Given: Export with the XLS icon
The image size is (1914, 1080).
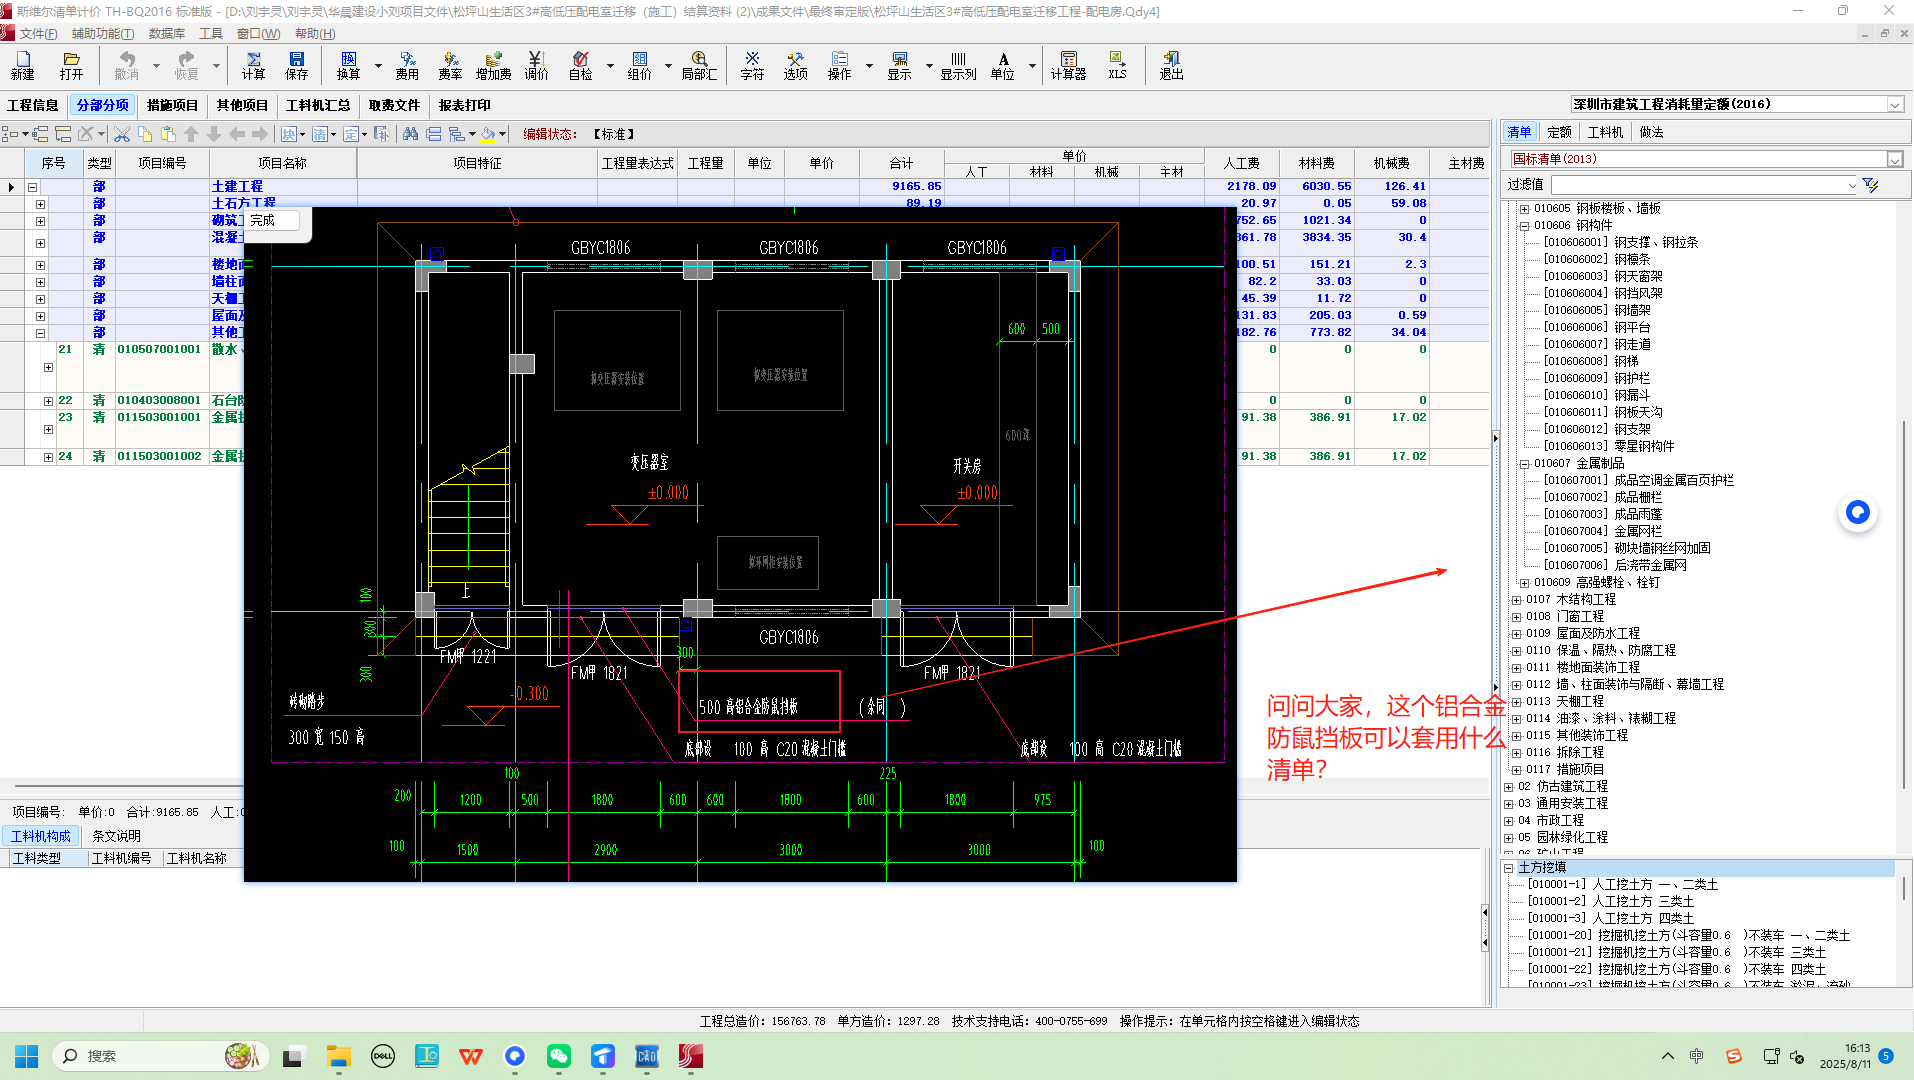Looking at the screenshot, I should [1117, 66].
